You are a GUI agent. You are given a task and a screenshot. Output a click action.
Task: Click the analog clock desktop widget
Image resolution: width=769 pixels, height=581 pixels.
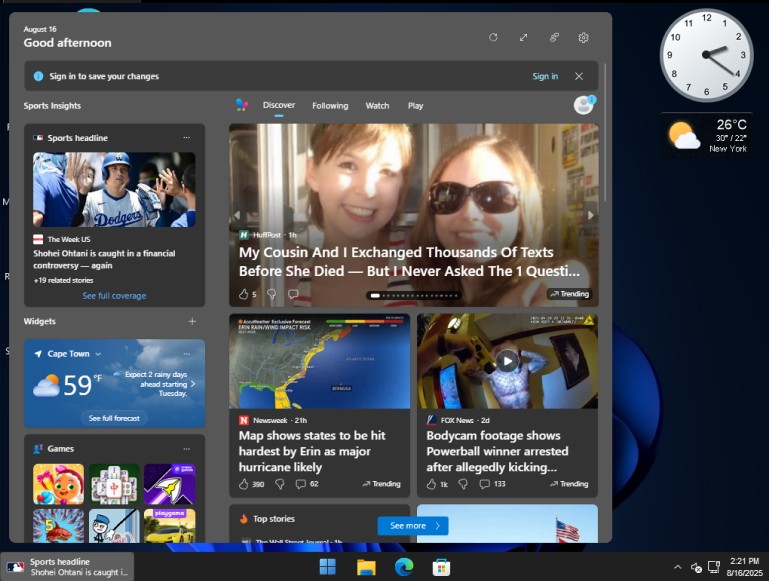(x=706, y=55)
